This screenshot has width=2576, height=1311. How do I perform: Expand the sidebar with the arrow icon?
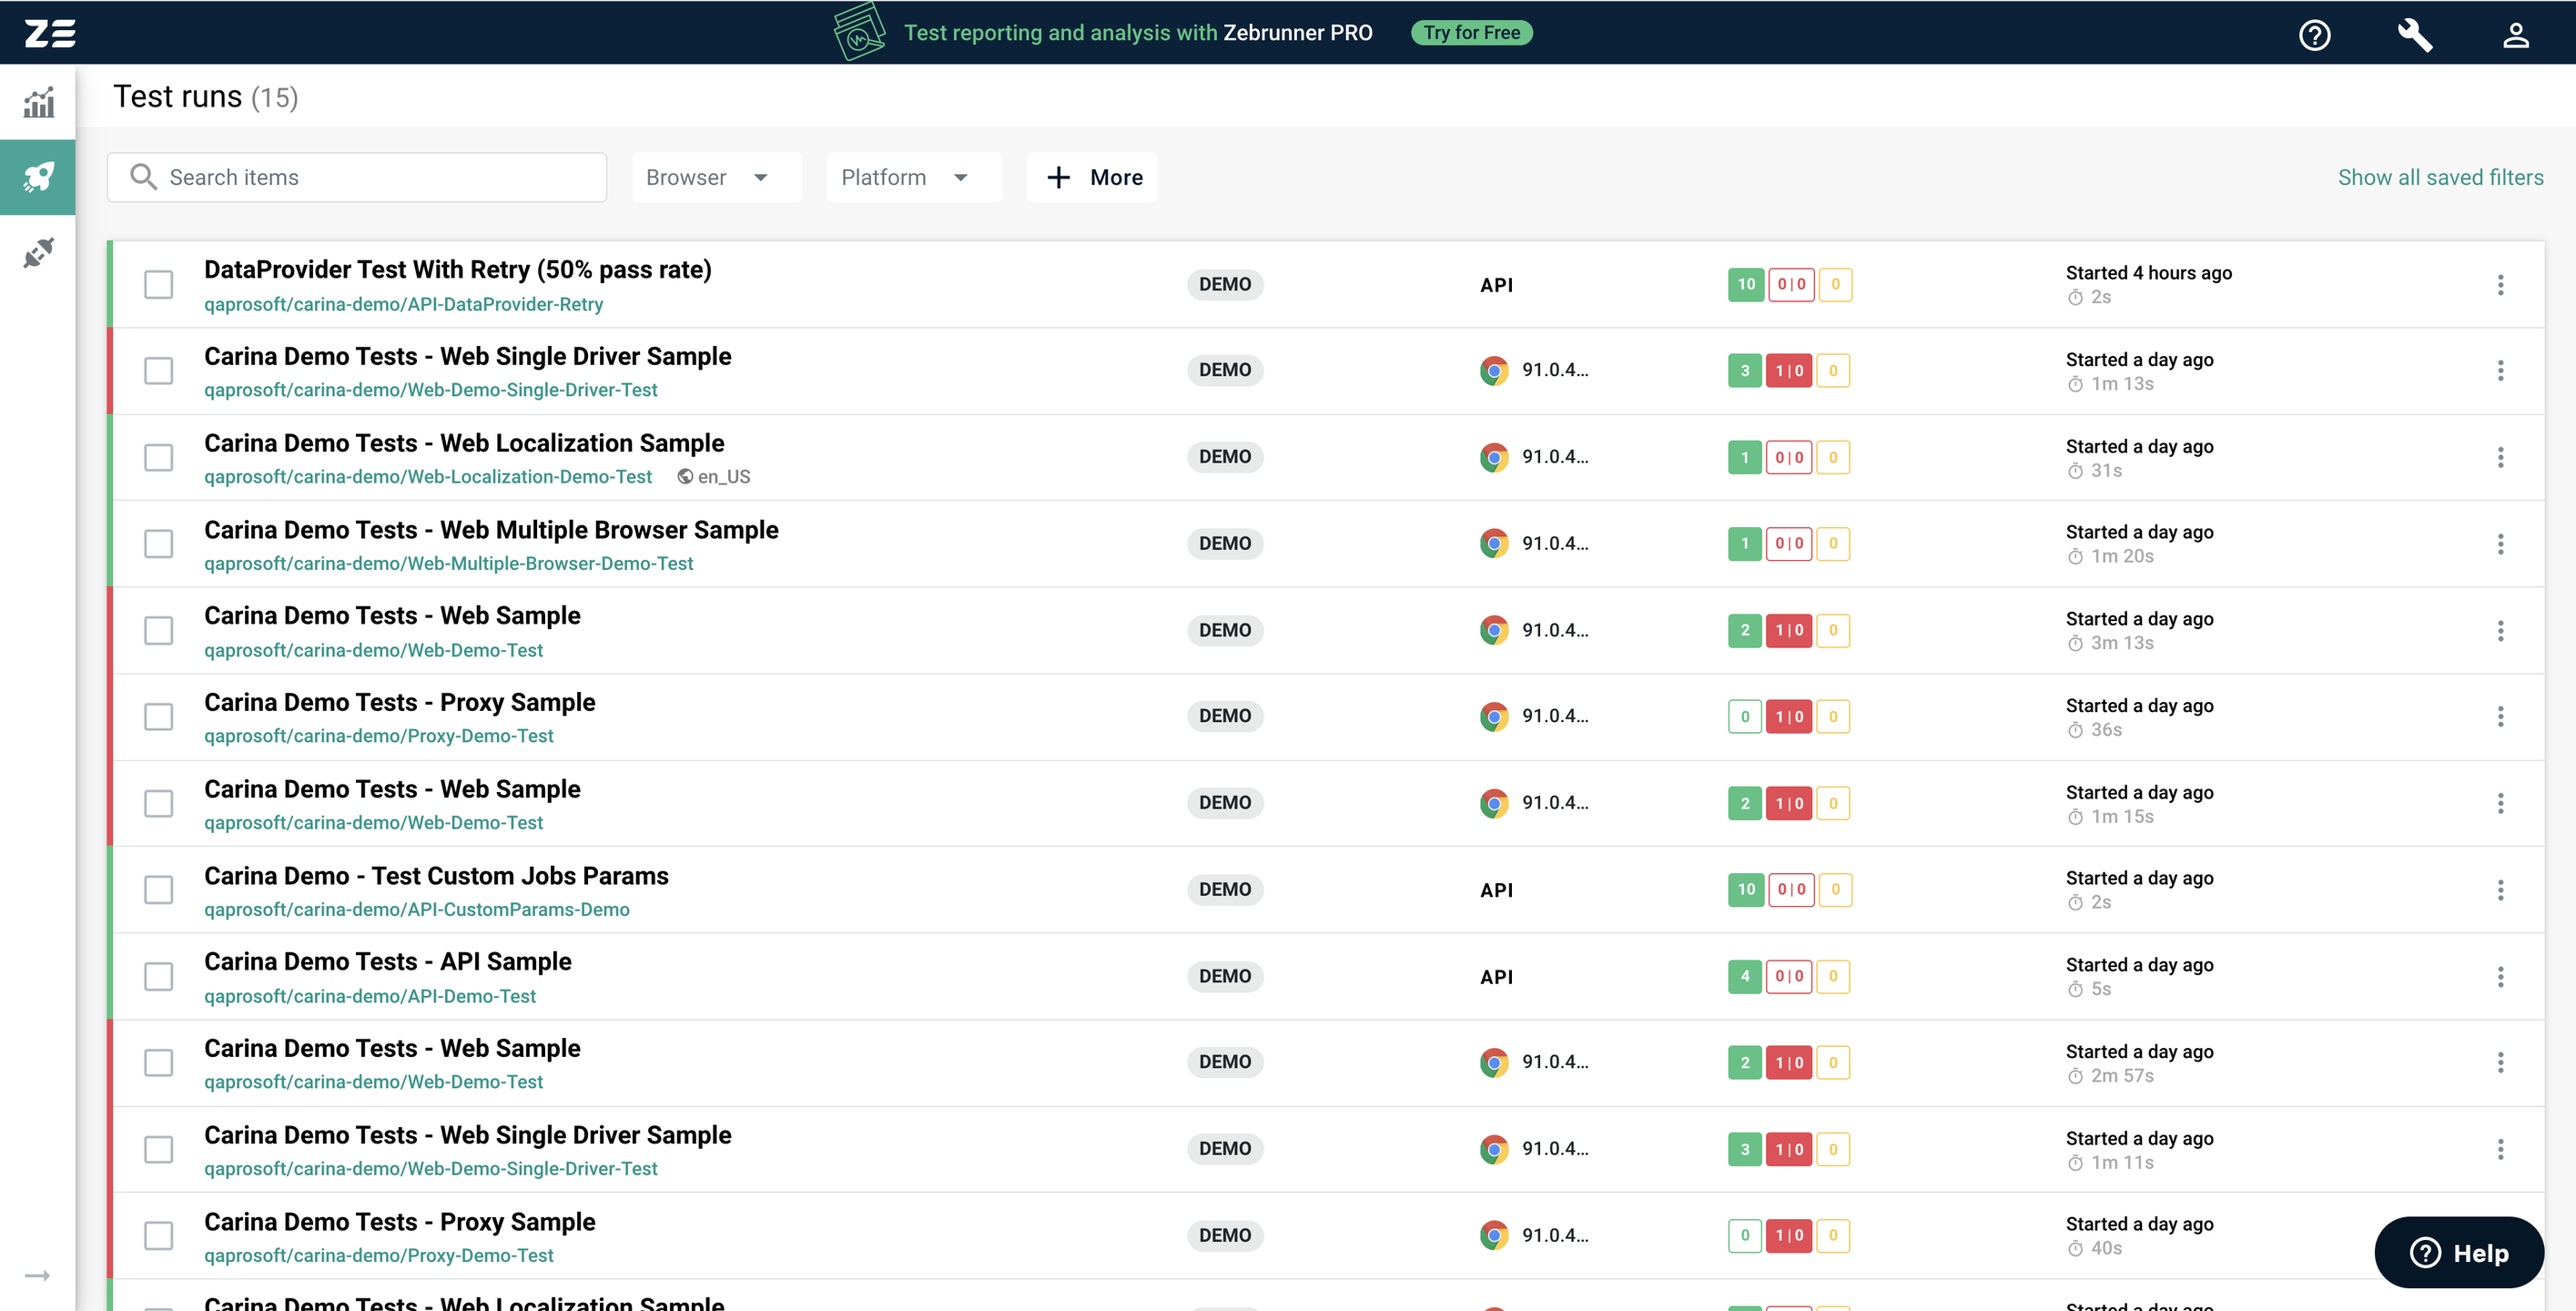click(37, 1275)
